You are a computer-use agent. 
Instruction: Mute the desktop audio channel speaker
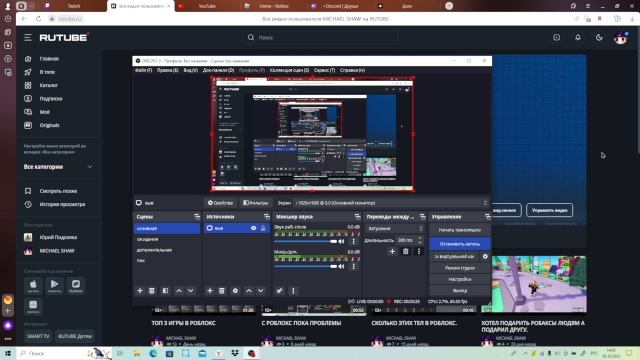(342, 241)
